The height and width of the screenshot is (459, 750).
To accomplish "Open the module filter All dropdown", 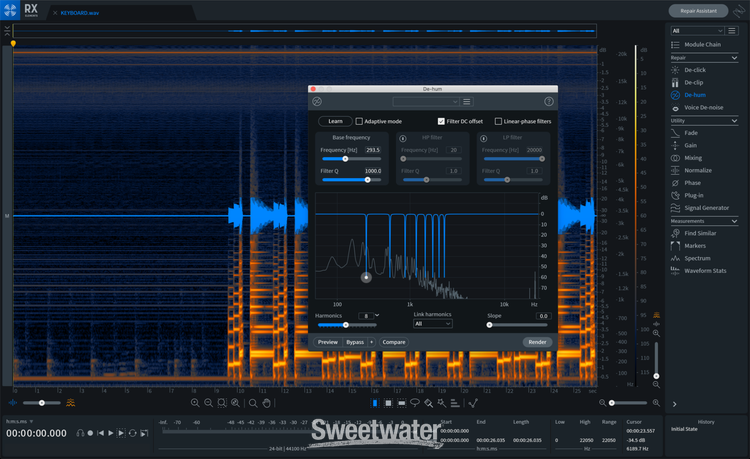I will [x=697, y=31].
